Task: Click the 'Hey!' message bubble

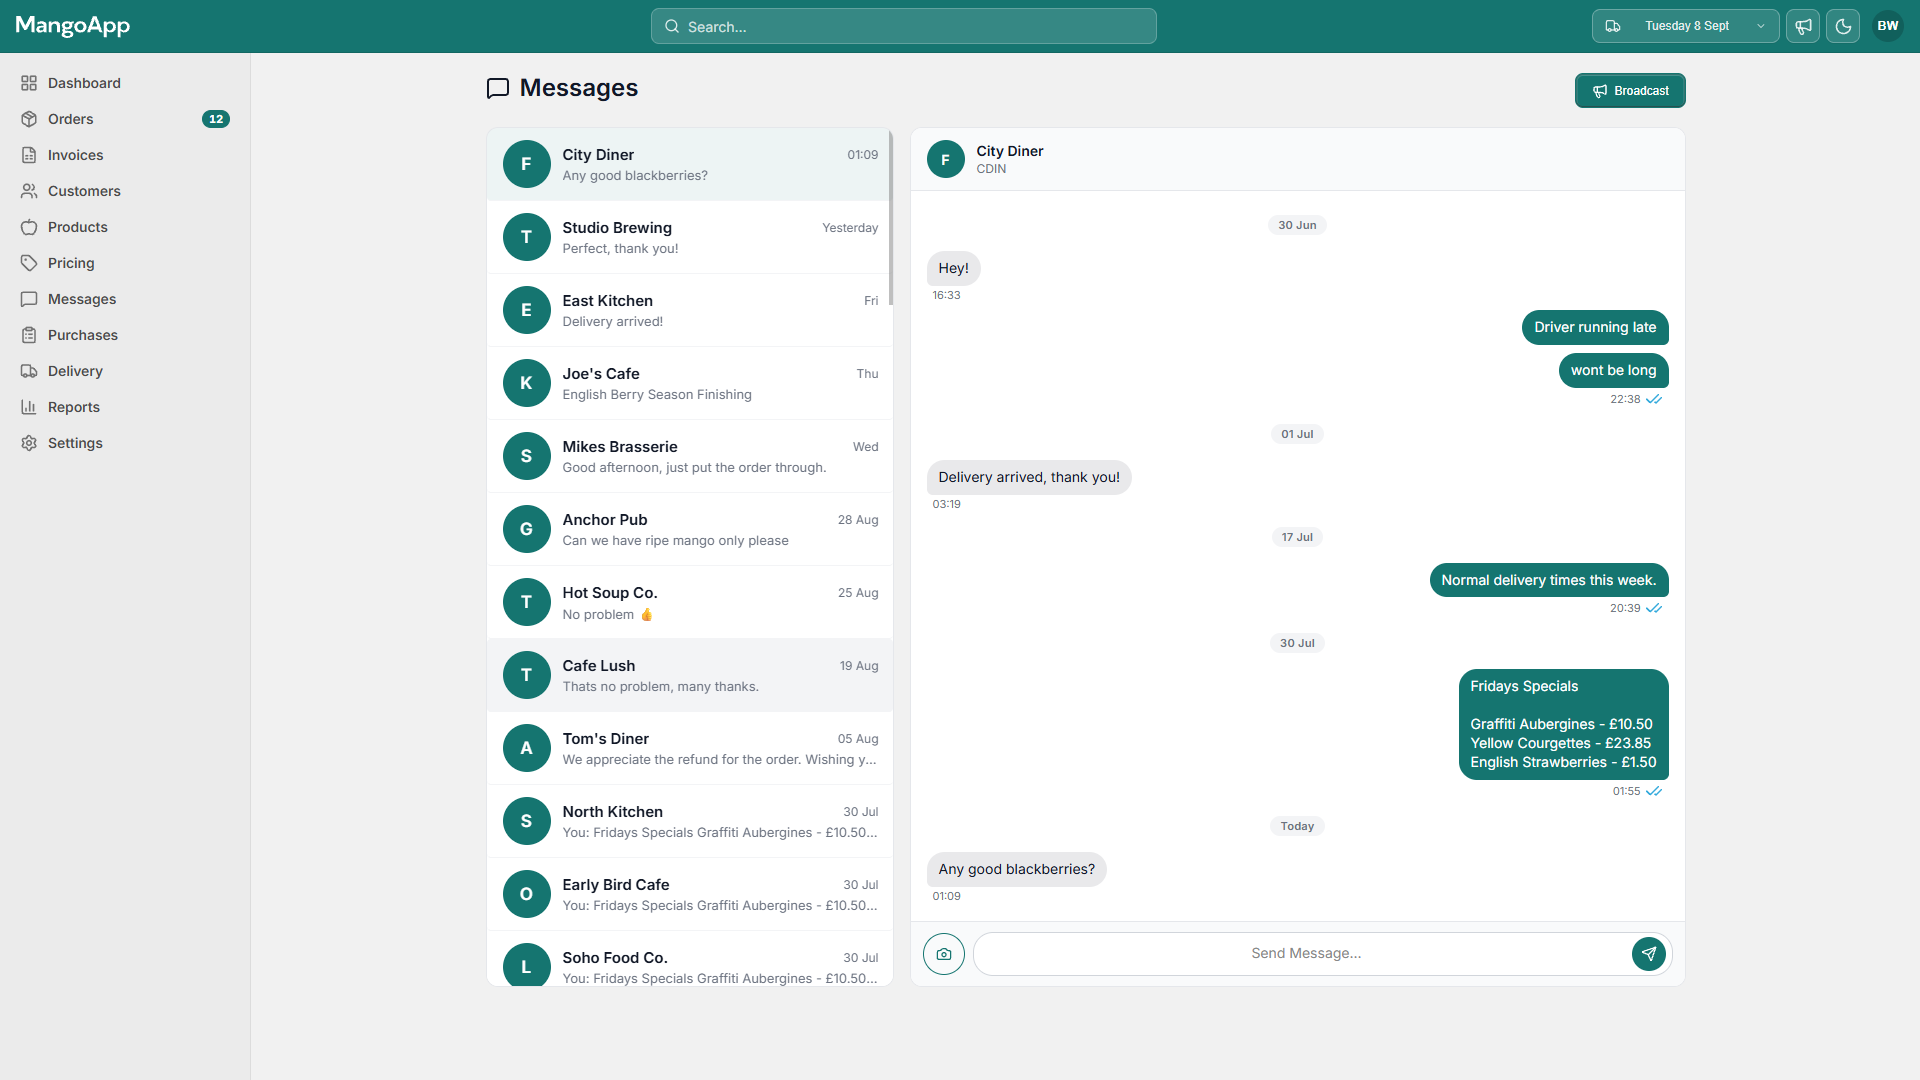Action: click(953, 268)
